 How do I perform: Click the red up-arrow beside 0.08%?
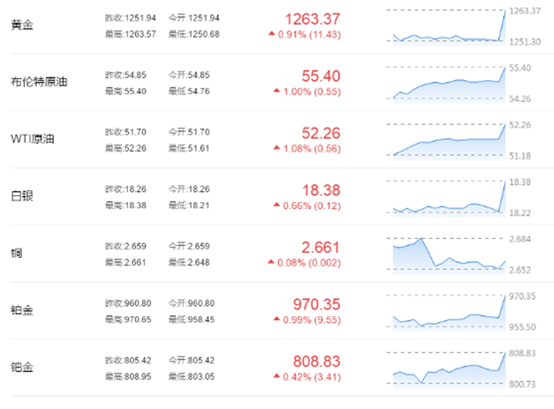point(271,262)
